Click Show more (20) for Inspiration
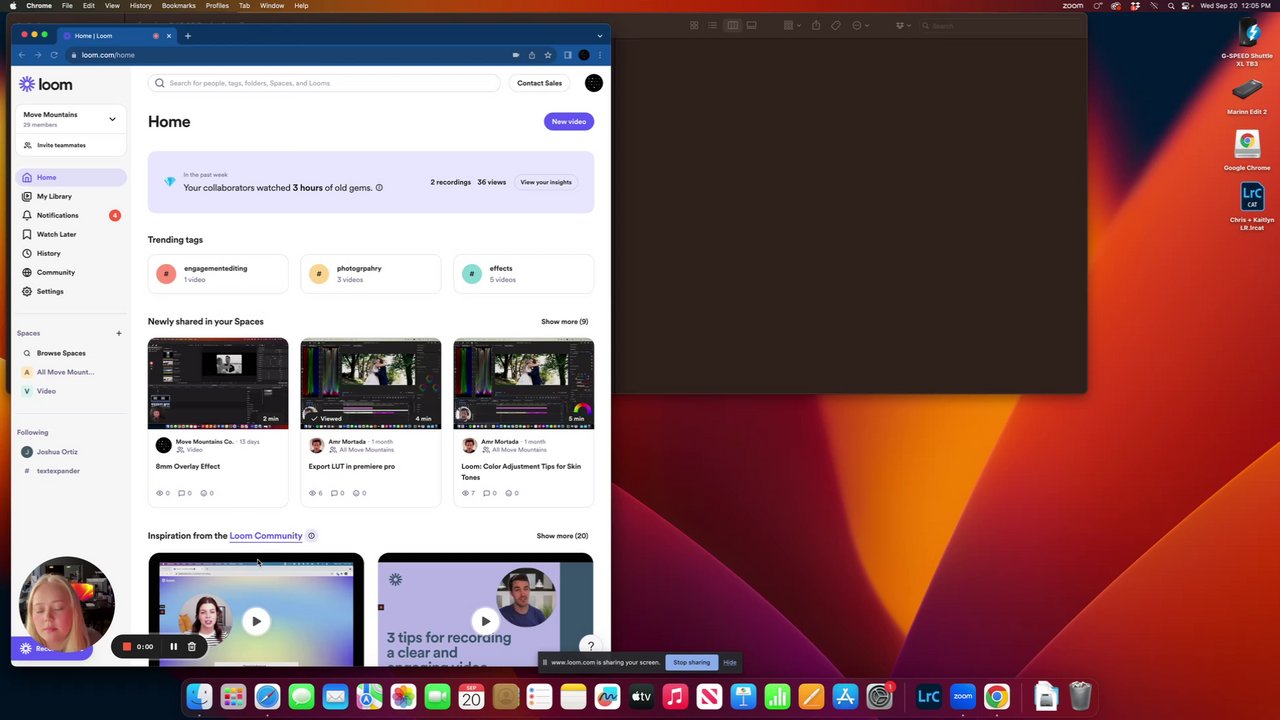The width and height of the screenshot is (1280, 720). click(x=562, y=536)
